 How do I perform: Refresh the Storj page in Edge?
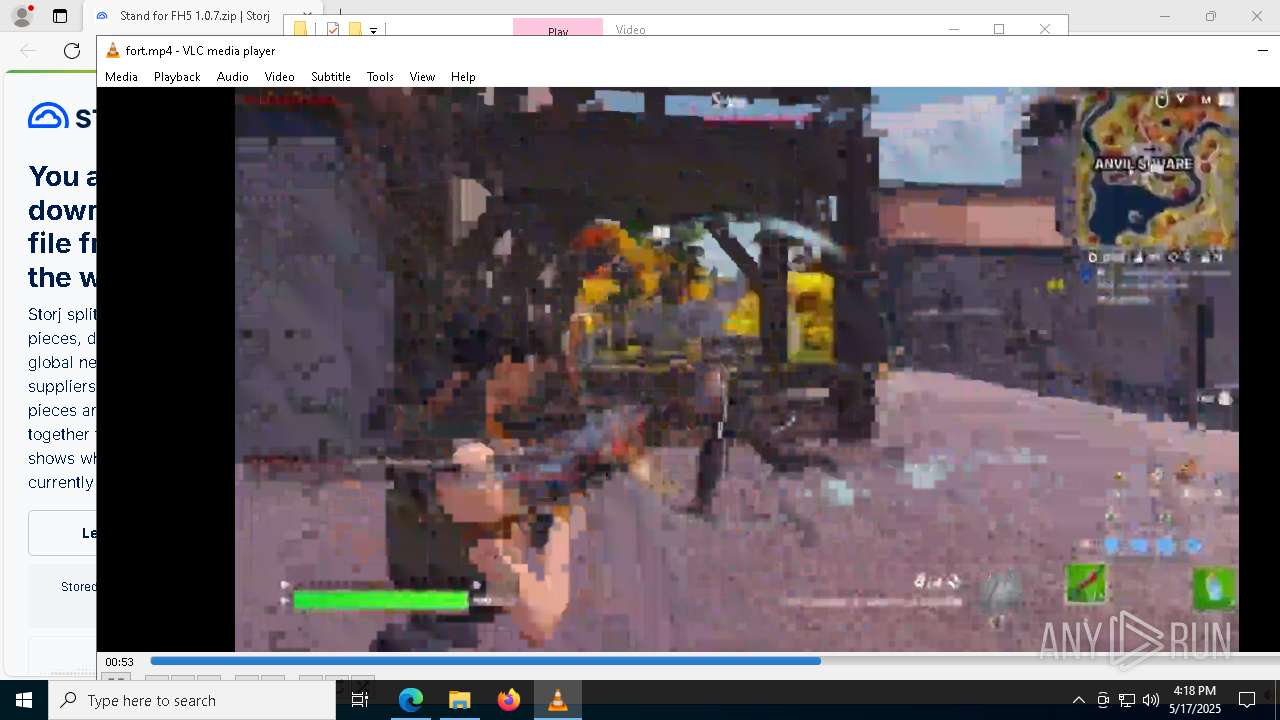[x=72, y=50]
